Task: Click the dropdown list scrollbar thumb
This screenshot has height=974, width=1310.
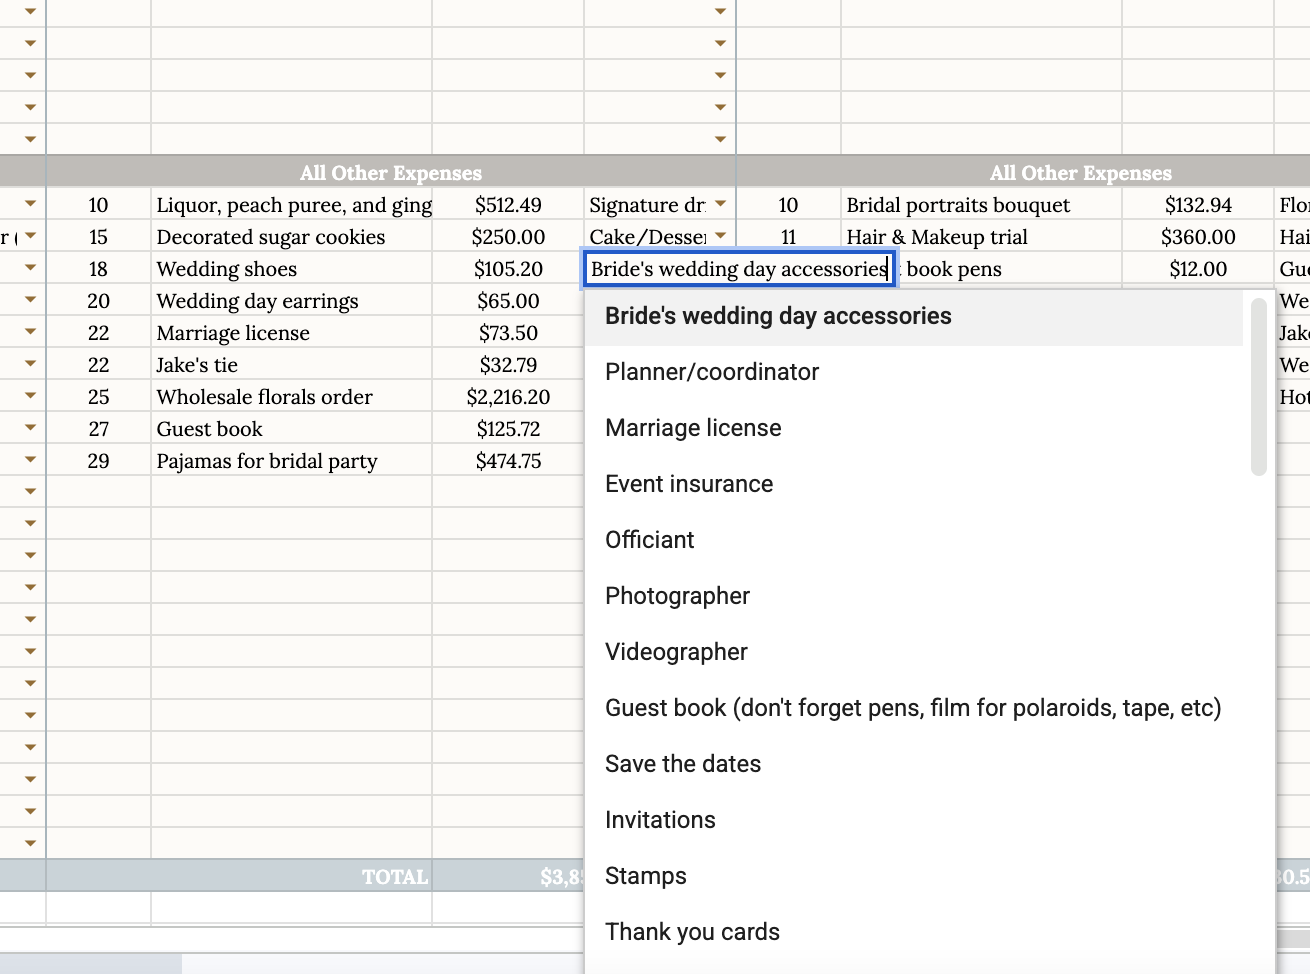Action: tap(1259, 386)
